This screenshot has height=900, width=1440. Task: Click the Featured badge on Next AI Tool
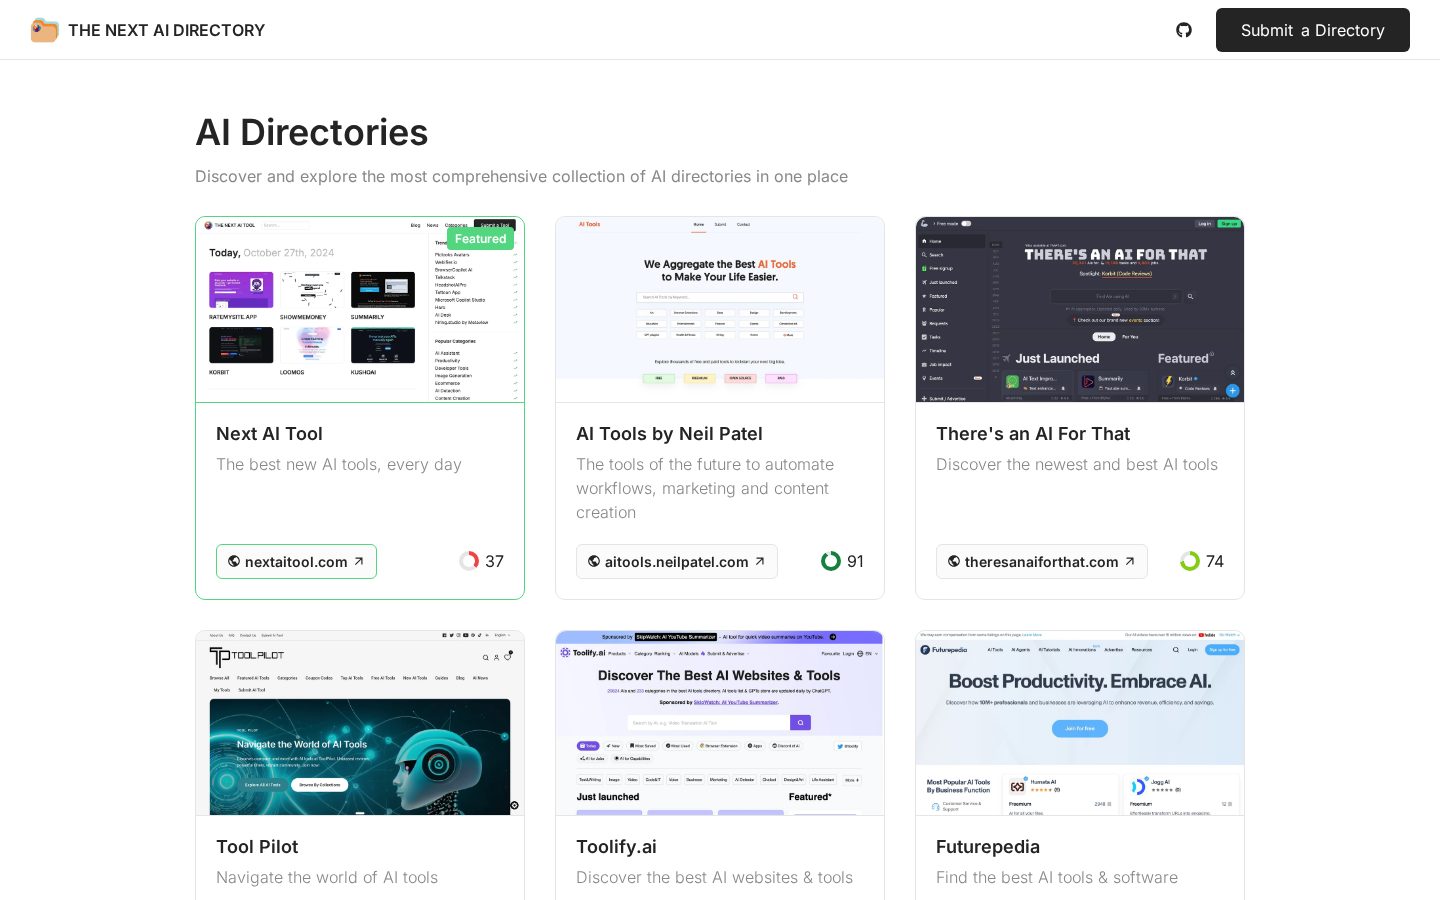click(480, 239)
